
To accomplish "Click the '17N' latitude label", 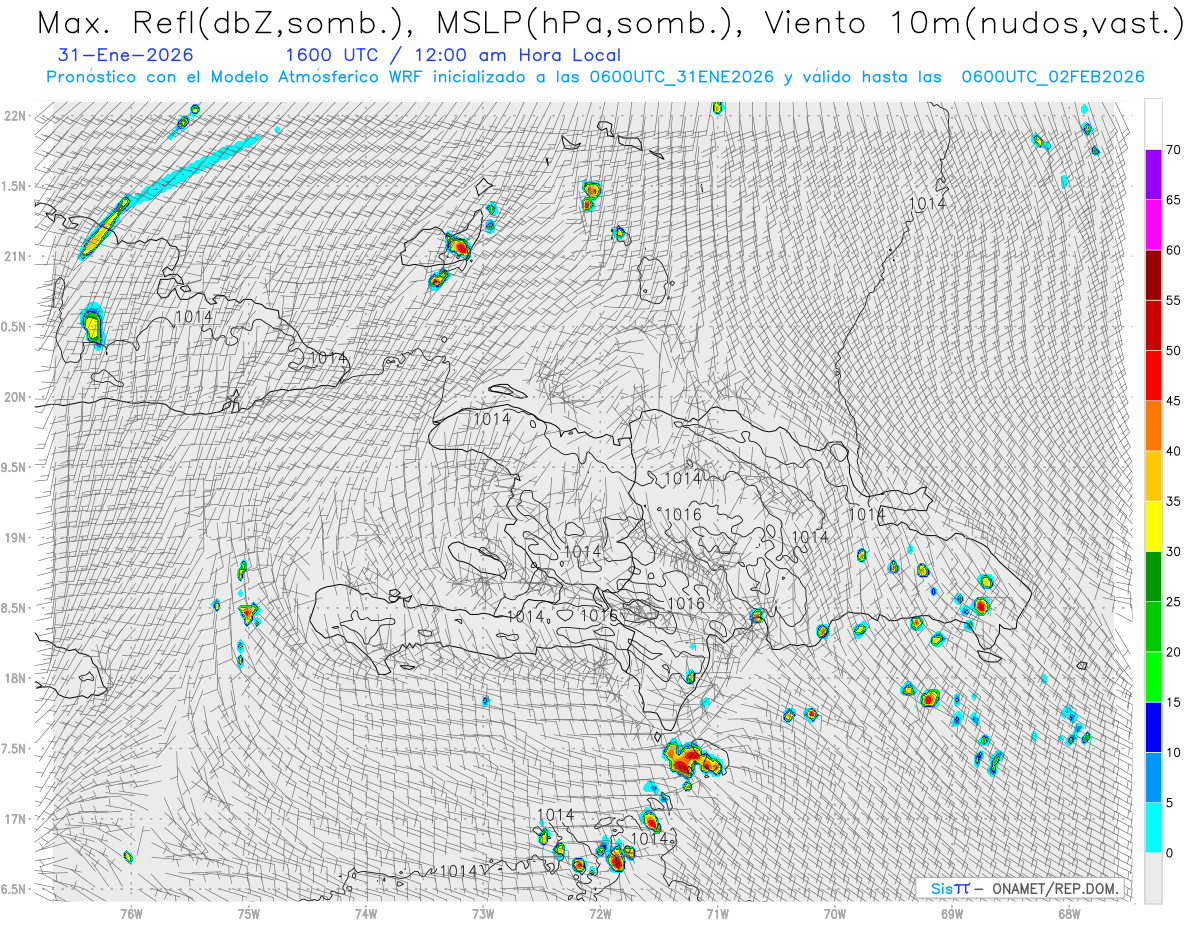I will (x=14, y=819).
